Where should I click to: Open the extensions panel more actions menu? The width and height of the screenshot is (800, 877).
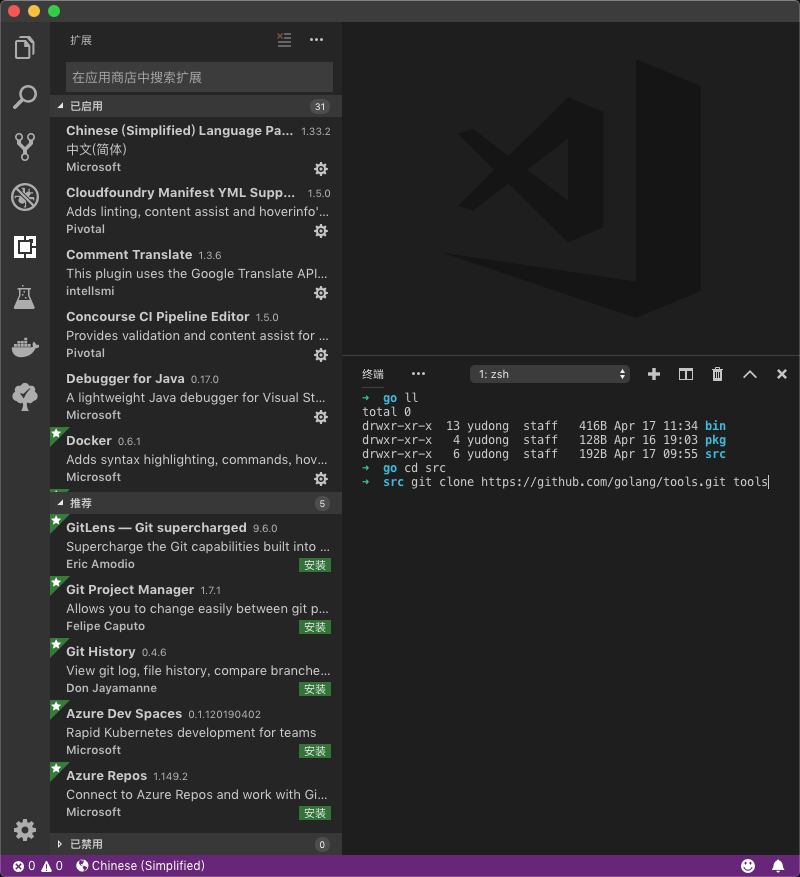[x=316, y=40]
